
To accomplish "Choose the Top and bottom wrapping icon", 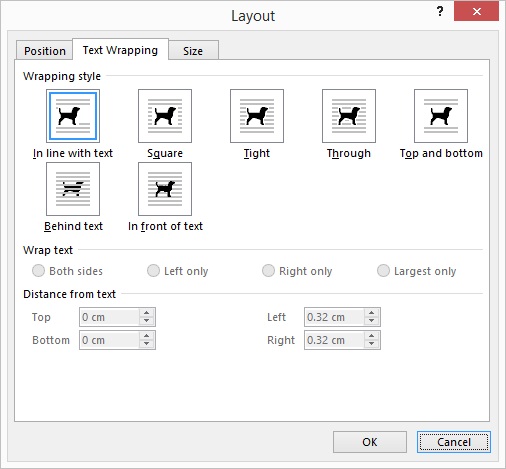I will pyautogui.click(x=441, y=116).
